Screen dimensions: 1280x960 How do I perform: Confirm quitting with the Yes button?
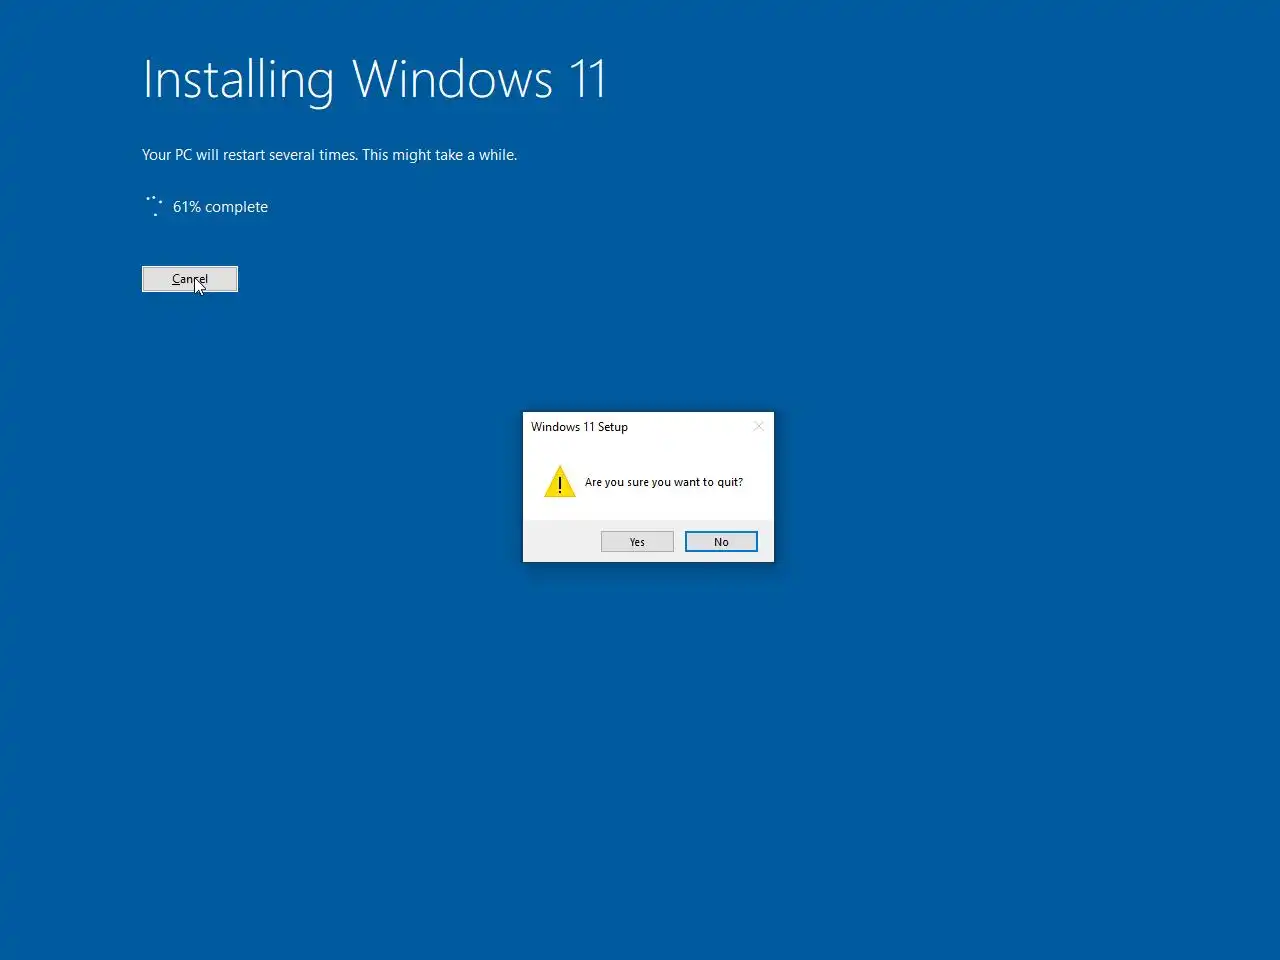tap(637, 542)
